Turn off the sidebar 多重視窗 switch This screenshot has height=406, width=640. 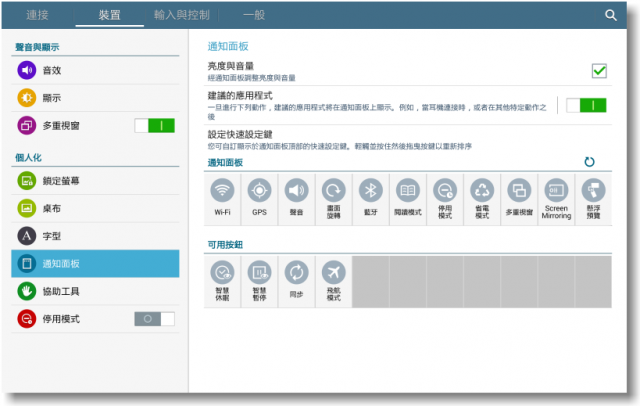[x=154, y=126]
